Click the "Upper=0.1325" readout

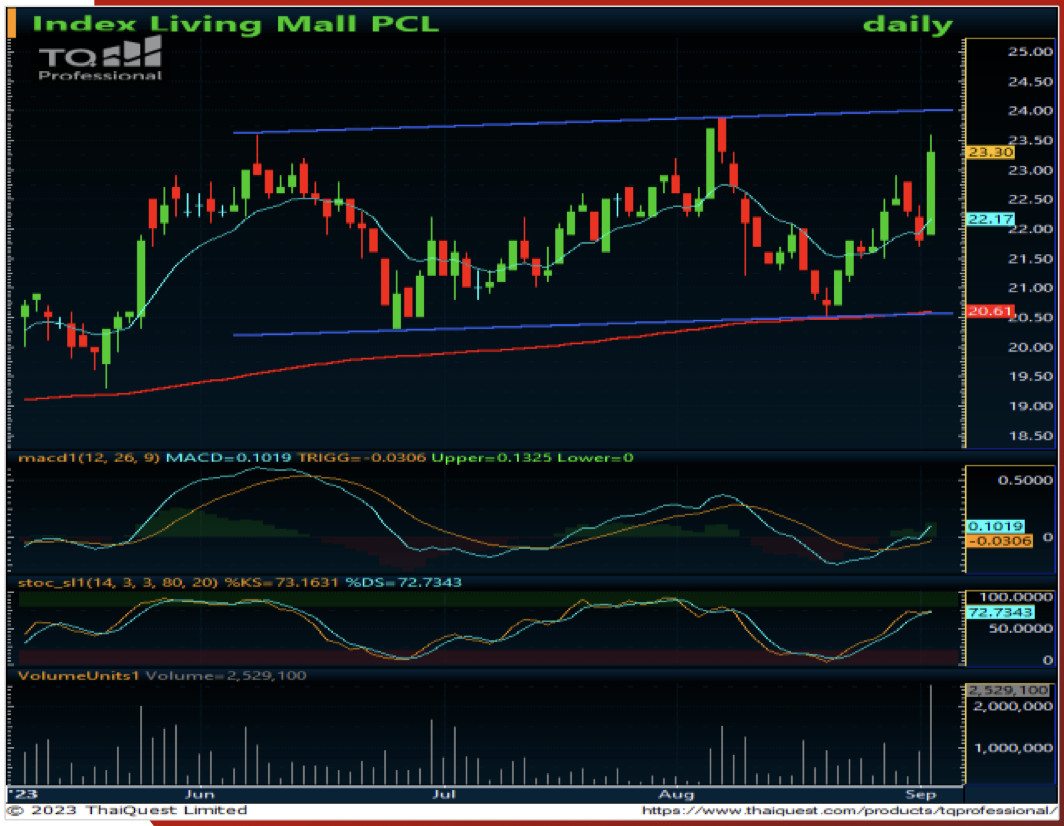pyautogui.click(x=491, y=458)
